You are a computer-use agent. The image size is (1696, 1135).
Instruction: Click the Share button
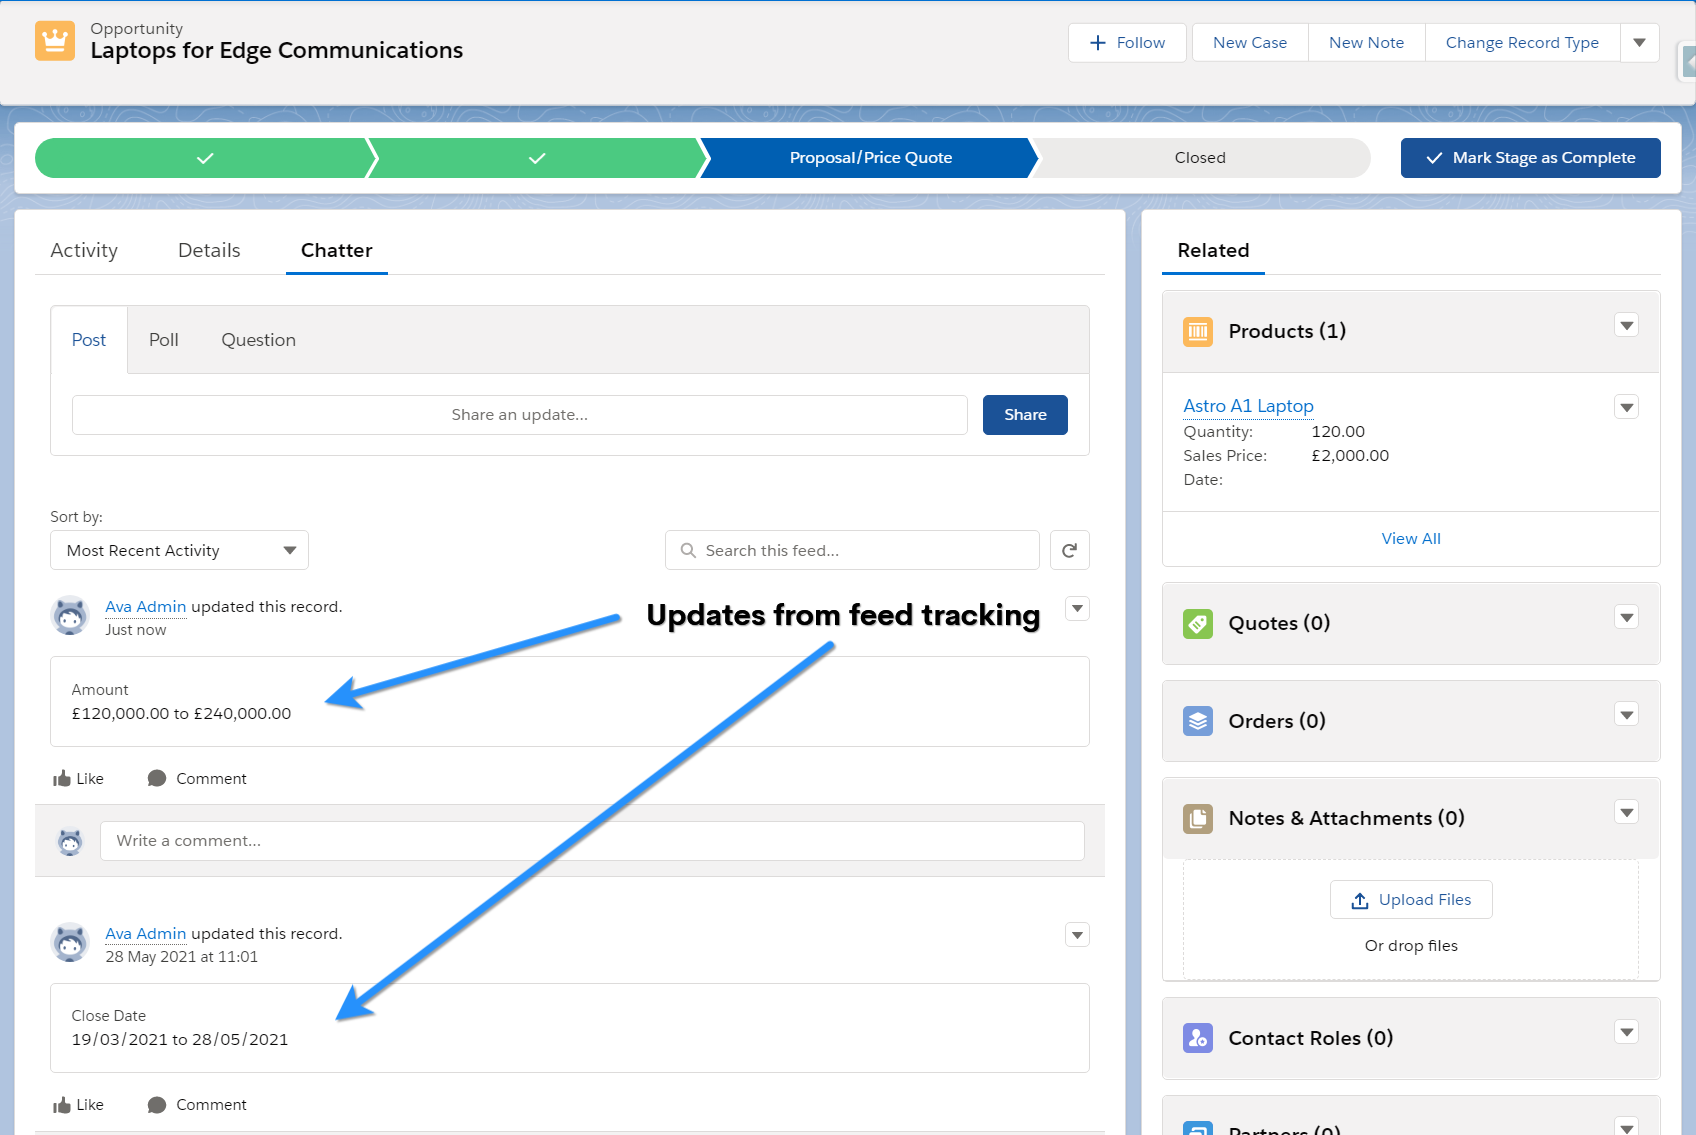(x=1025, y=415)
